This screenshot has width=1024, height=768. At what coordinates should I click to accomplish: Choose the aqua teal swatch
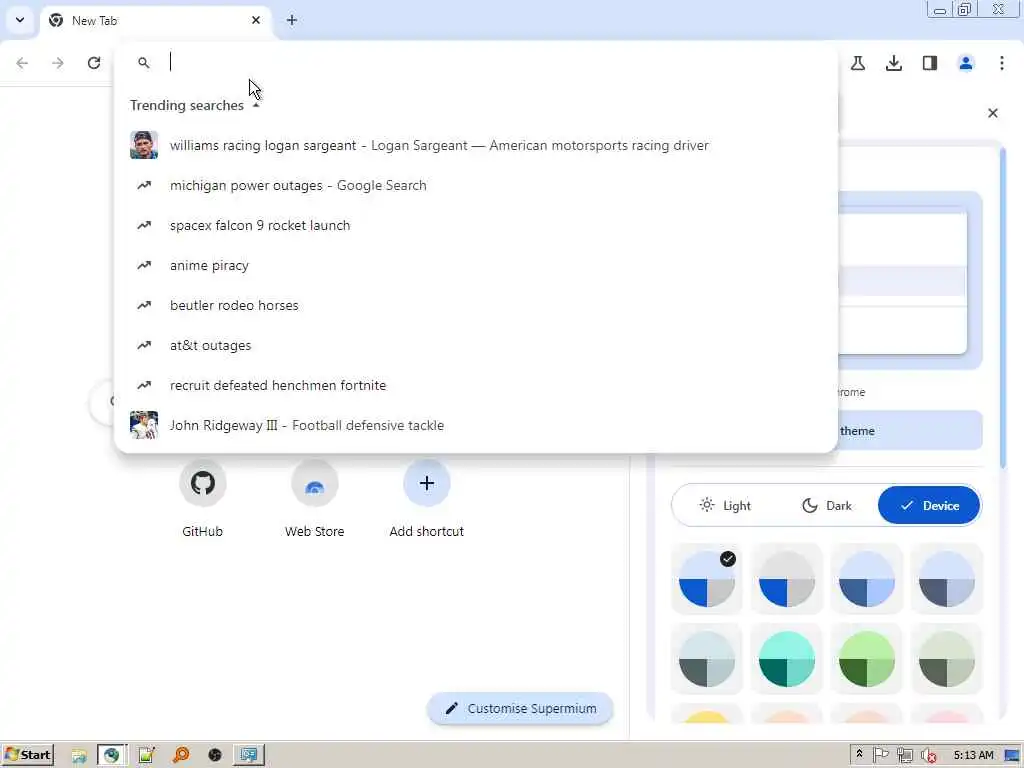(787, 659)
